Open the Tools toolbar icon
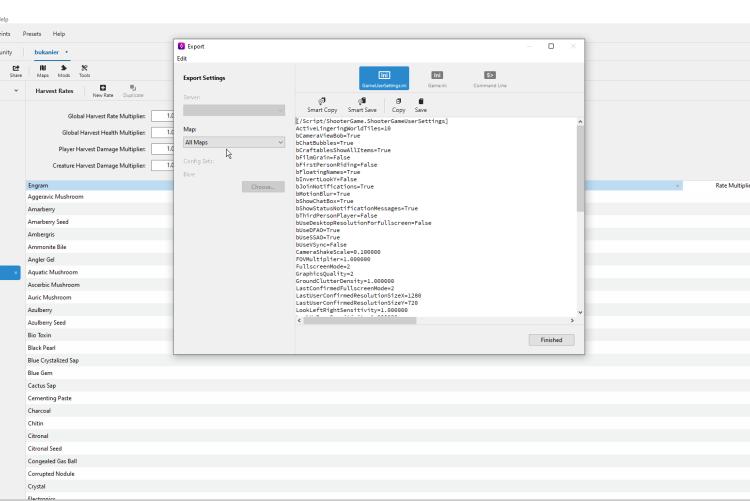 click(x=85, y=70)
